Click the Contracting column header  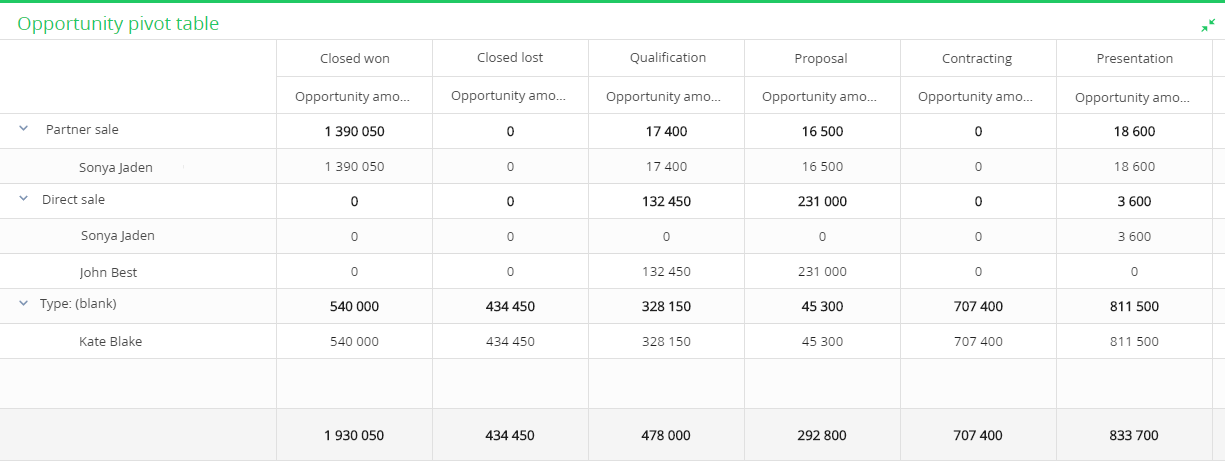pyautogui.click(x=977, y=58)
